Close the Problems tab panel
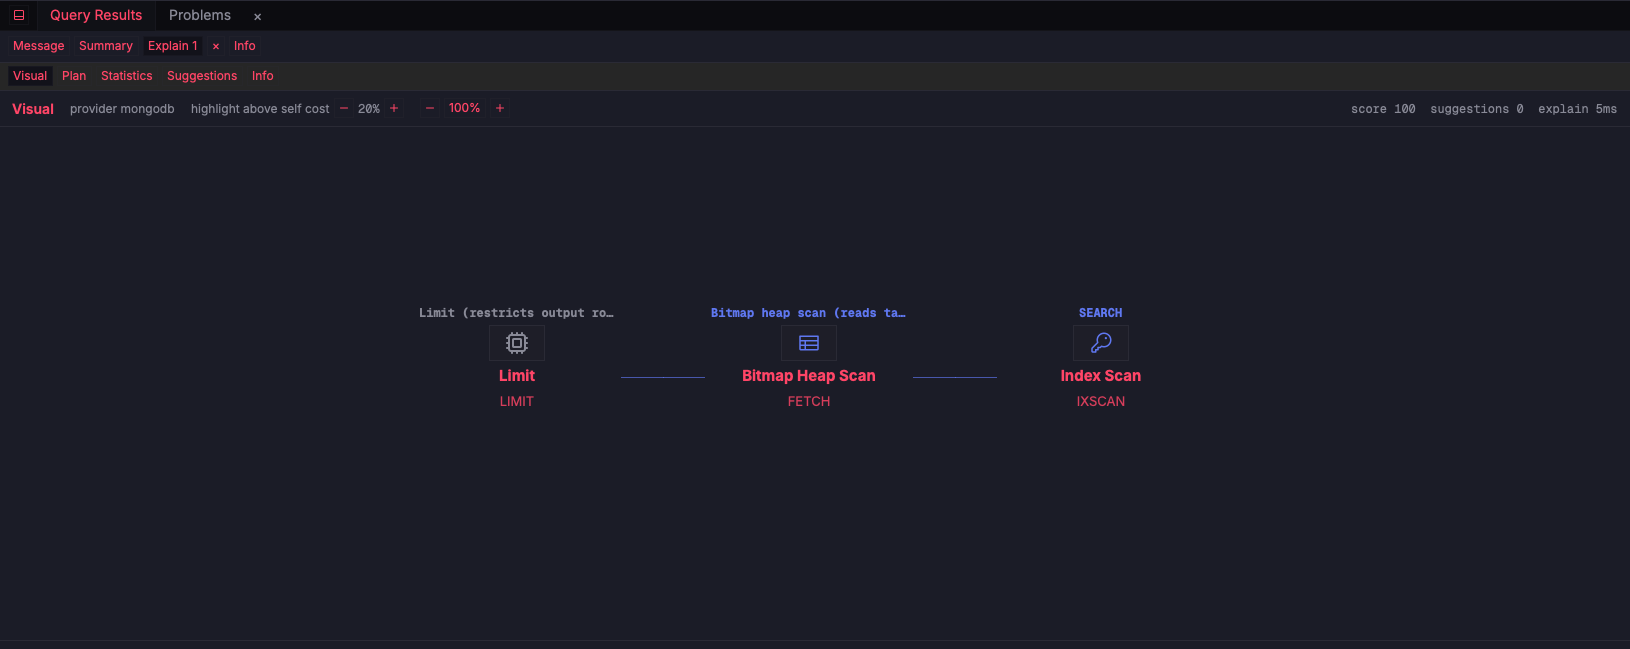Screen dimensions: 1630x649 pos(257,16)
